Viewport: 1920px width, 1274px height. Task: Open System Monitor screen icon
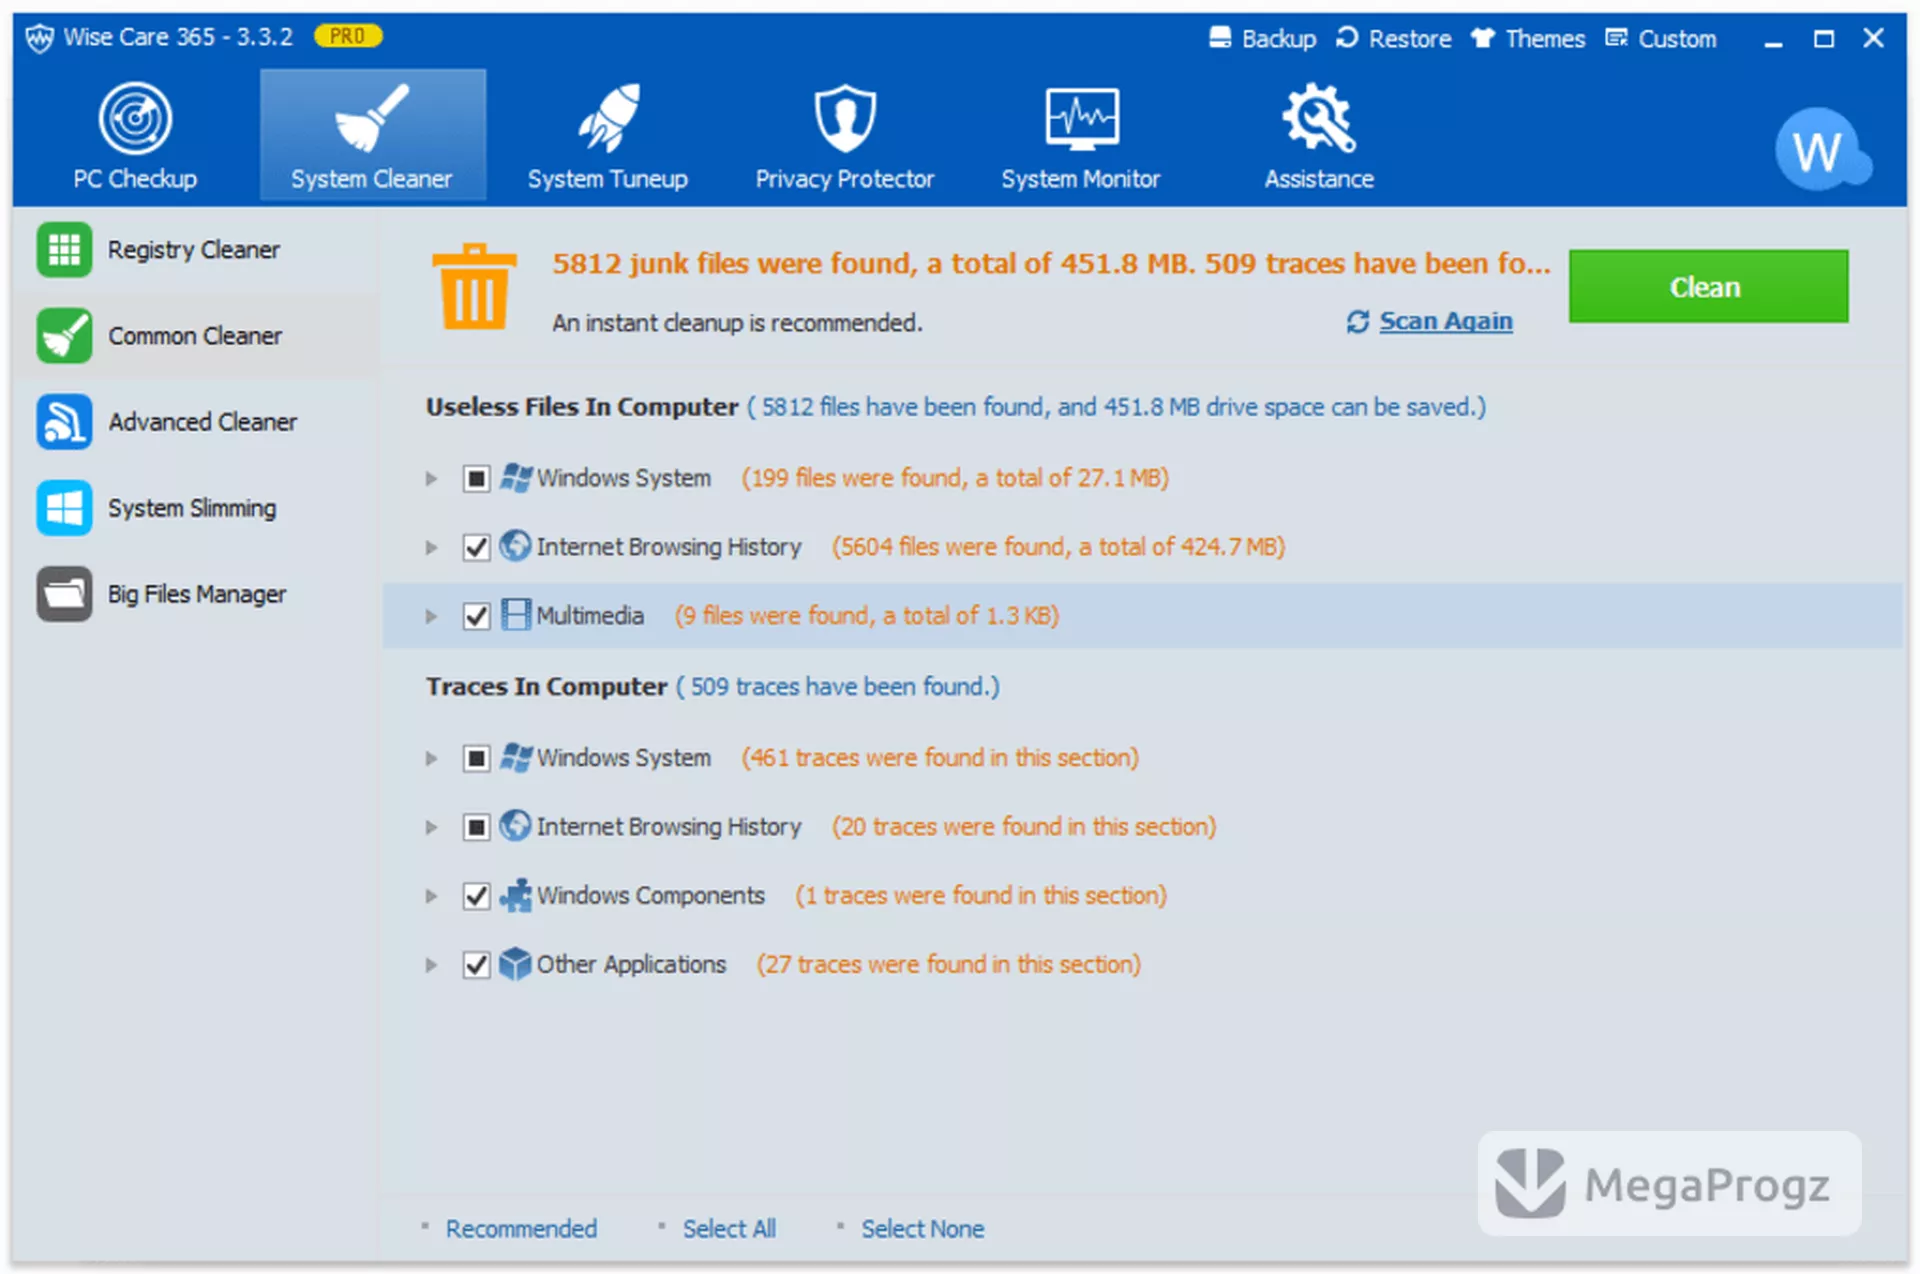point(1081,118)
